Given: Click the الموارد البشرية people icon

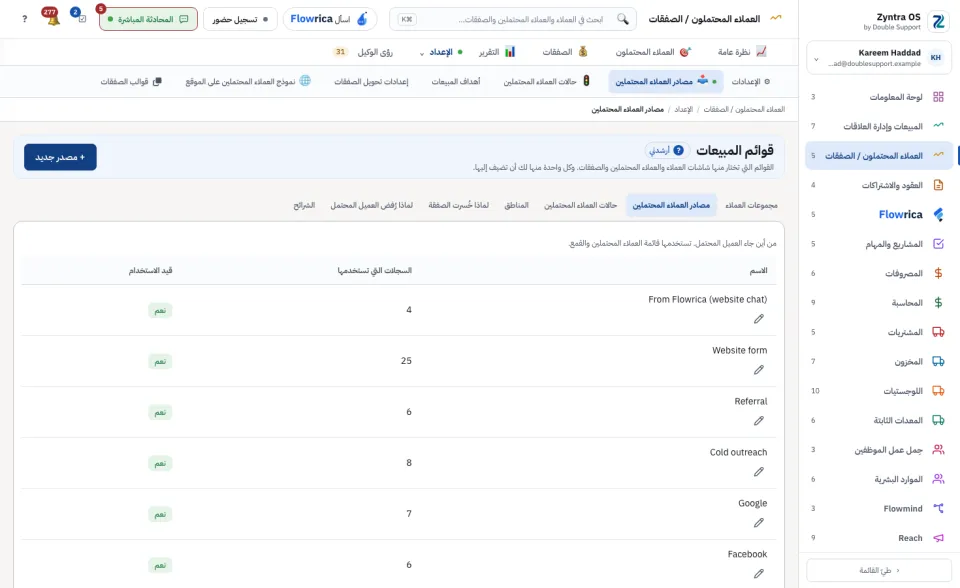Looking at the screenshot, I should coord(938,479).
